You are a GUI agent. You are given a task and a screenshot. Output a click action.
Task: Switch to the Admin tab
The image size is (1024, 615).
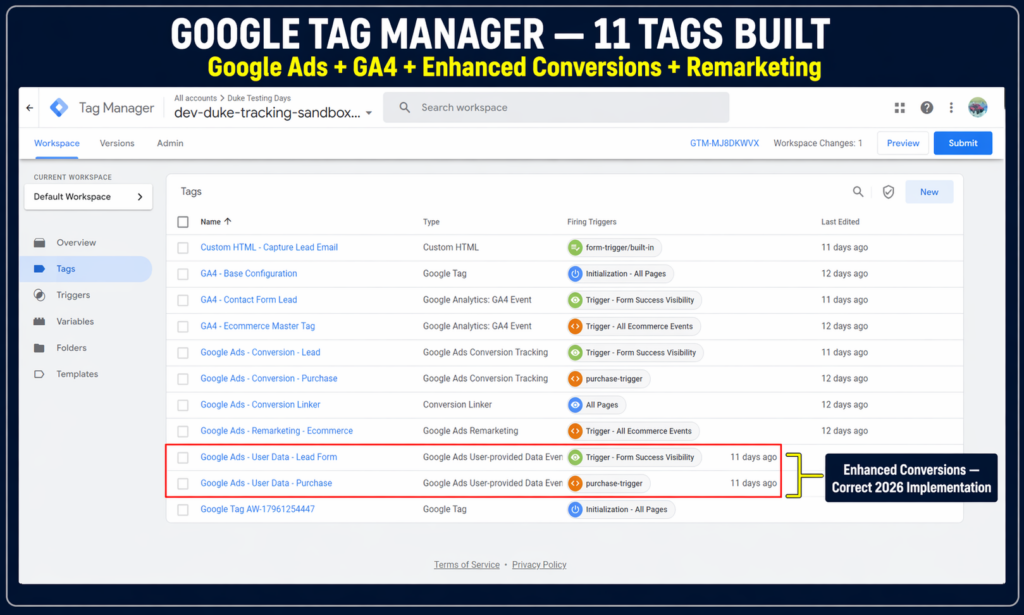point(170,143)
